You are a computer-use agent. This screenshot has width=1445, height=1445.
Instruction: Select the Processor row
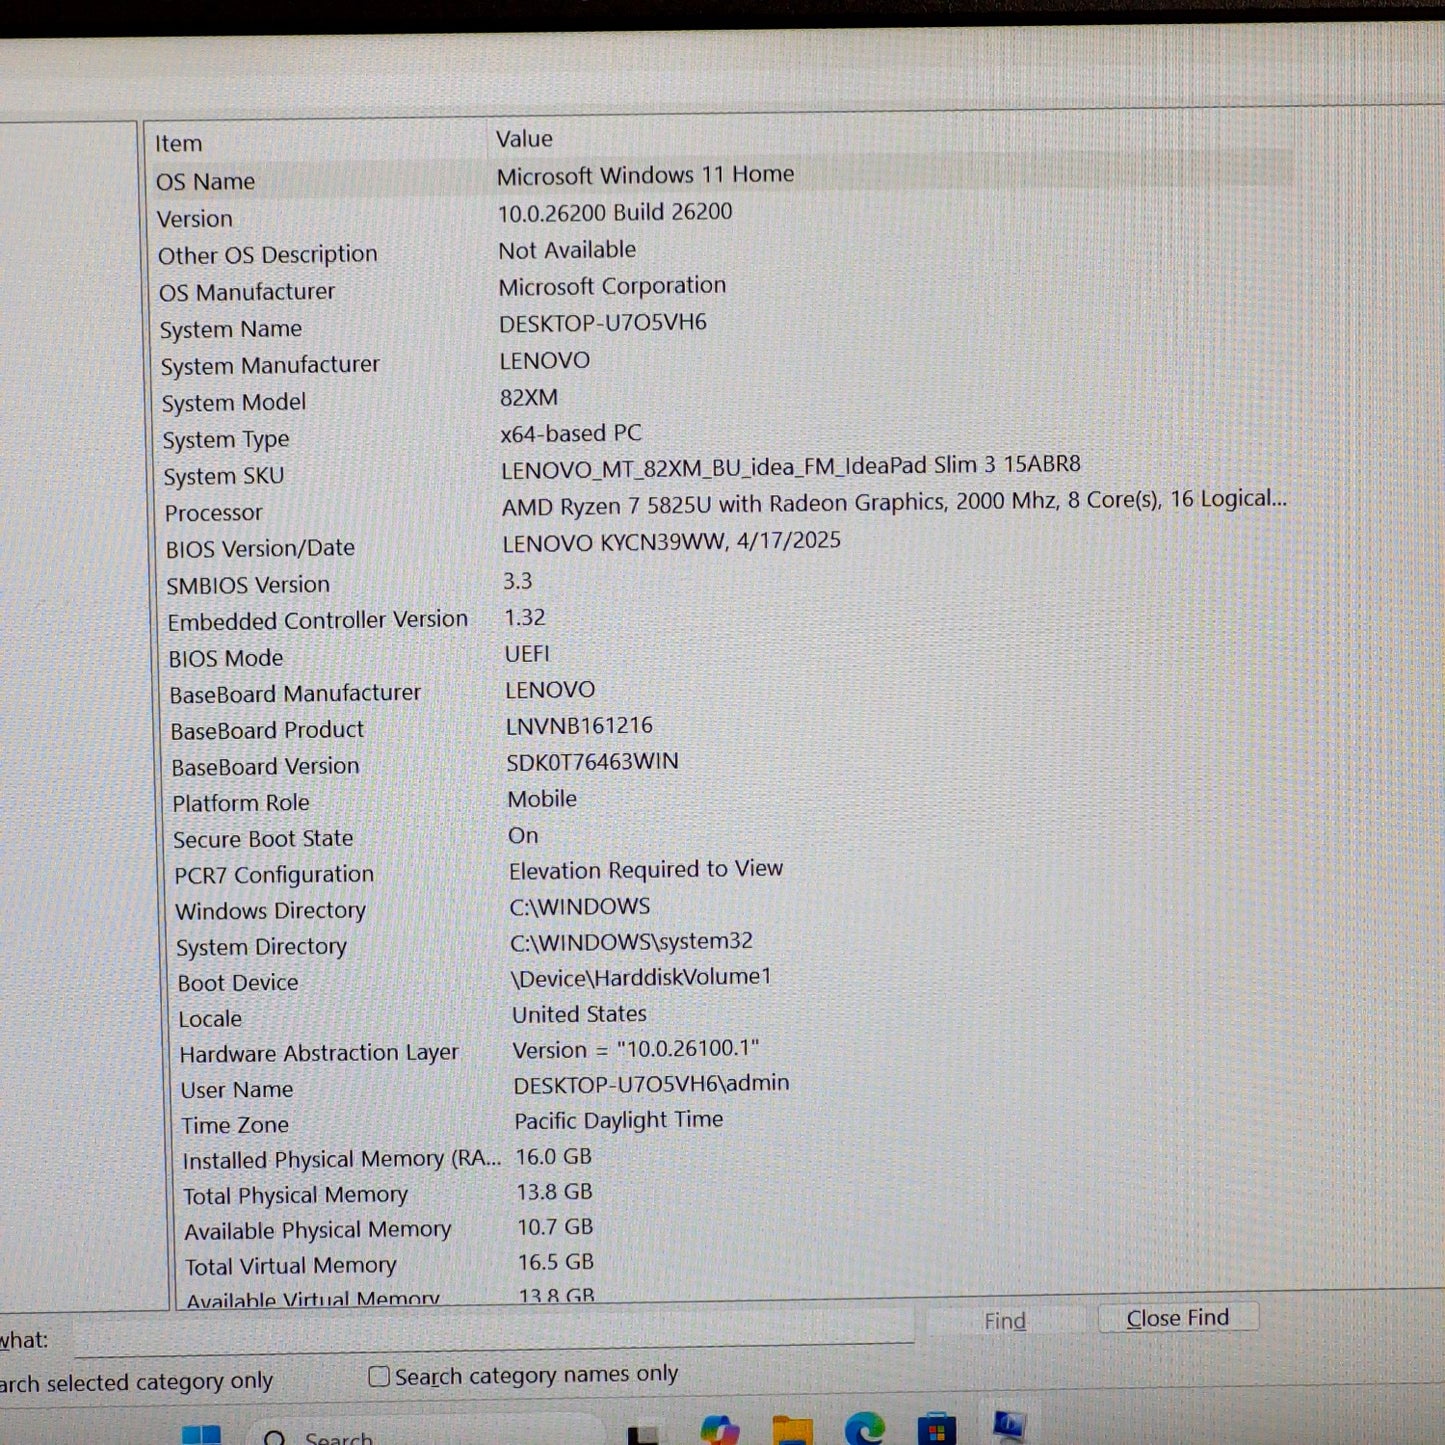(x=213, y=513)
